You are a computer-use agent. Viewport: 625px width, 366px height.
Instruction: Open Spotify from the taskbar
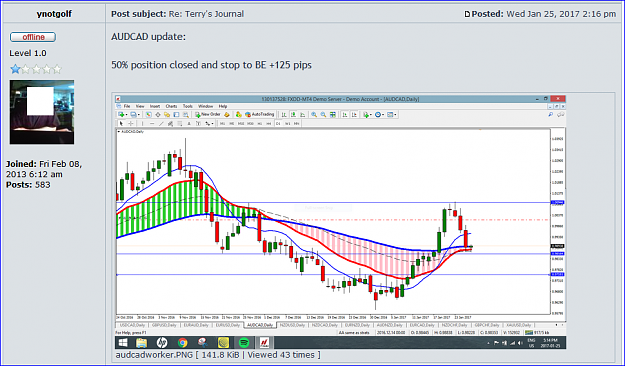[244, 342]
